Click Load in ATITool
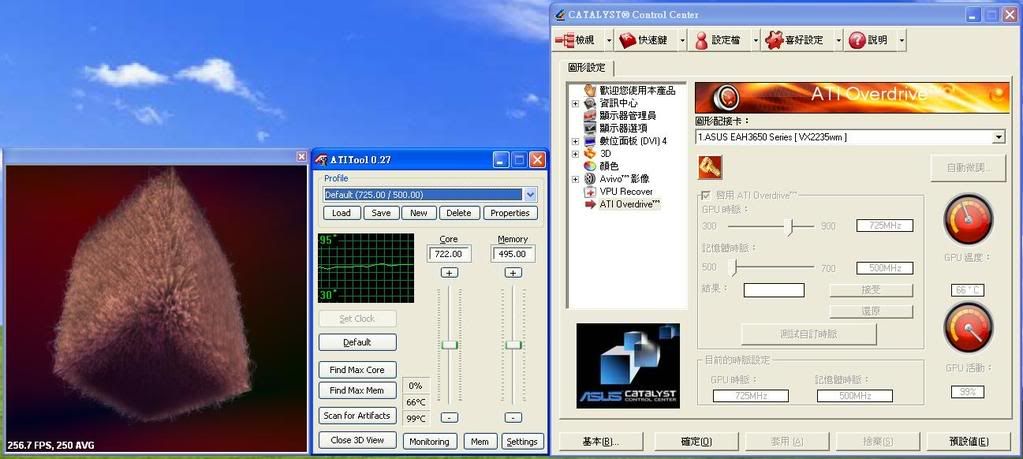Screen dimensions: 1023x459 (341, 213)
